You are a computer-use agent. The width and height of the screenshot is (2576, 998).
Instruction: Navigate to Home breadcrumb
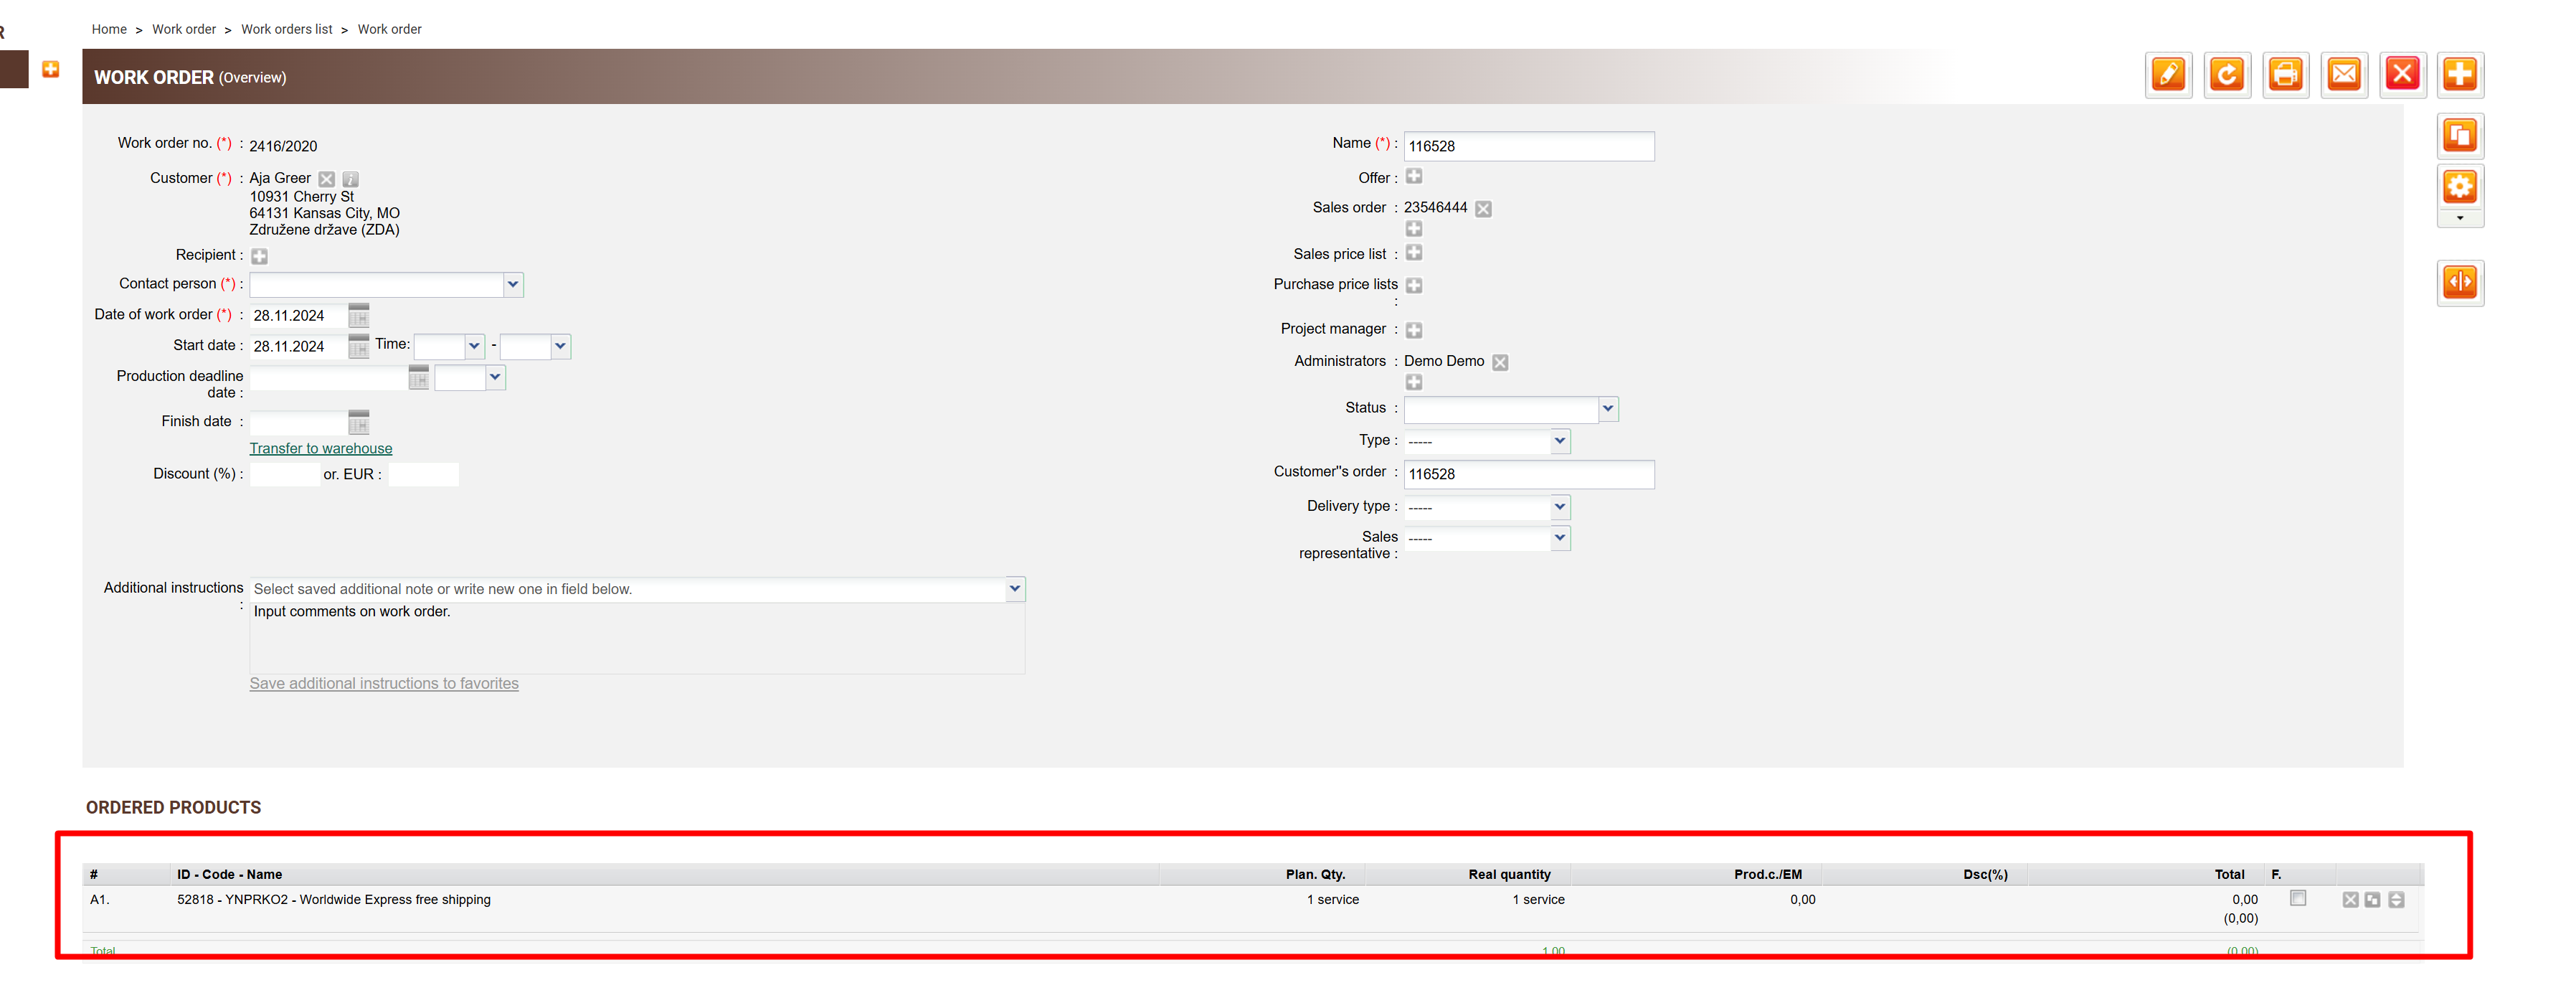[109, 29]
